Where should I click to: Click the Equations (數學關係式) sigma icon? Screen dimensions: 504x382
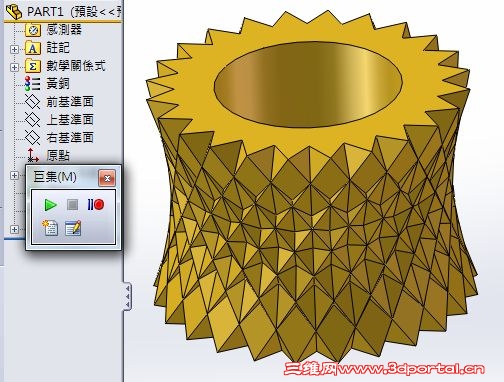33,66
